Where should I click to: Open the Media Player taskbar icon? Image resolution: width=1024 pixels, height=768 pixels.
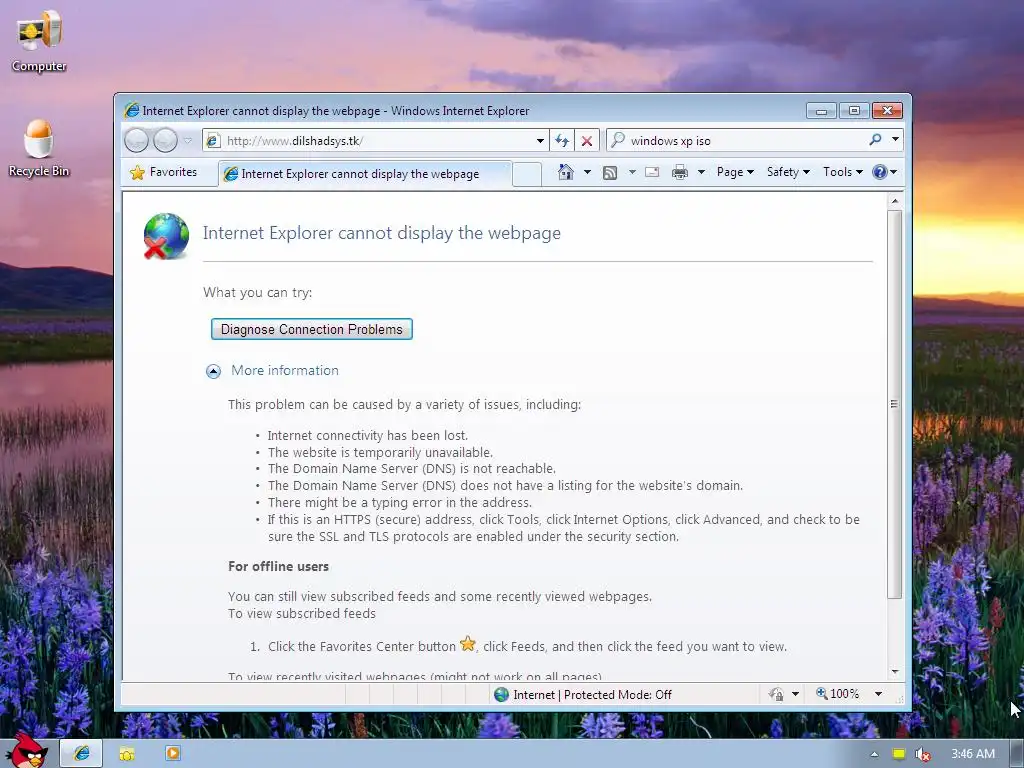[172, 754]
